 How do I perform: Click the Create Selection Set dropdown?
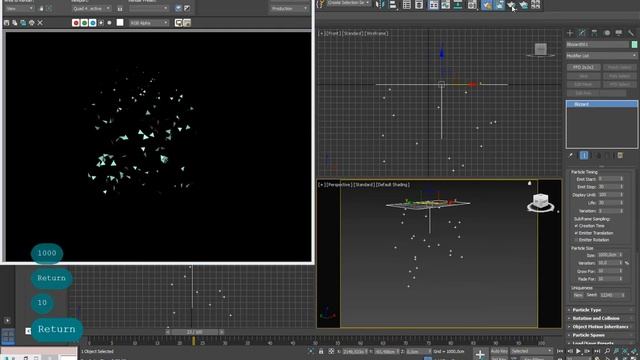click(x=348, y=3)
